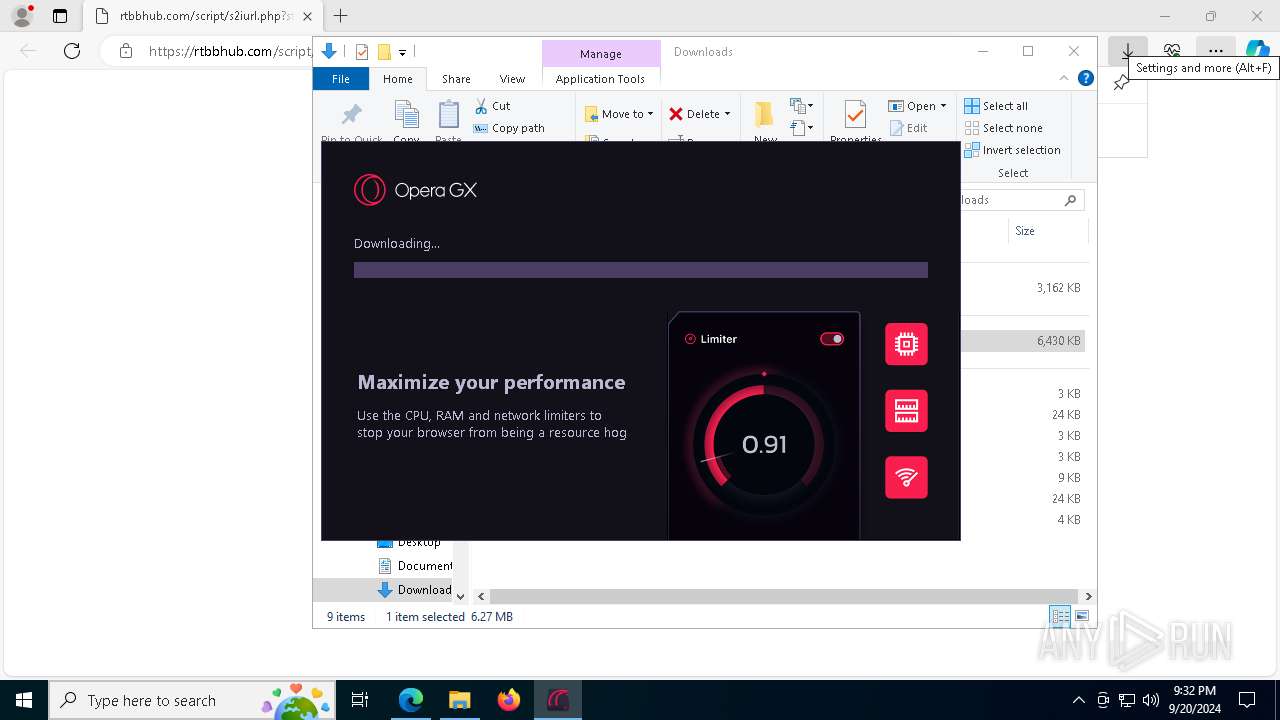Open a new Edge tab with plus

point(341,16)
